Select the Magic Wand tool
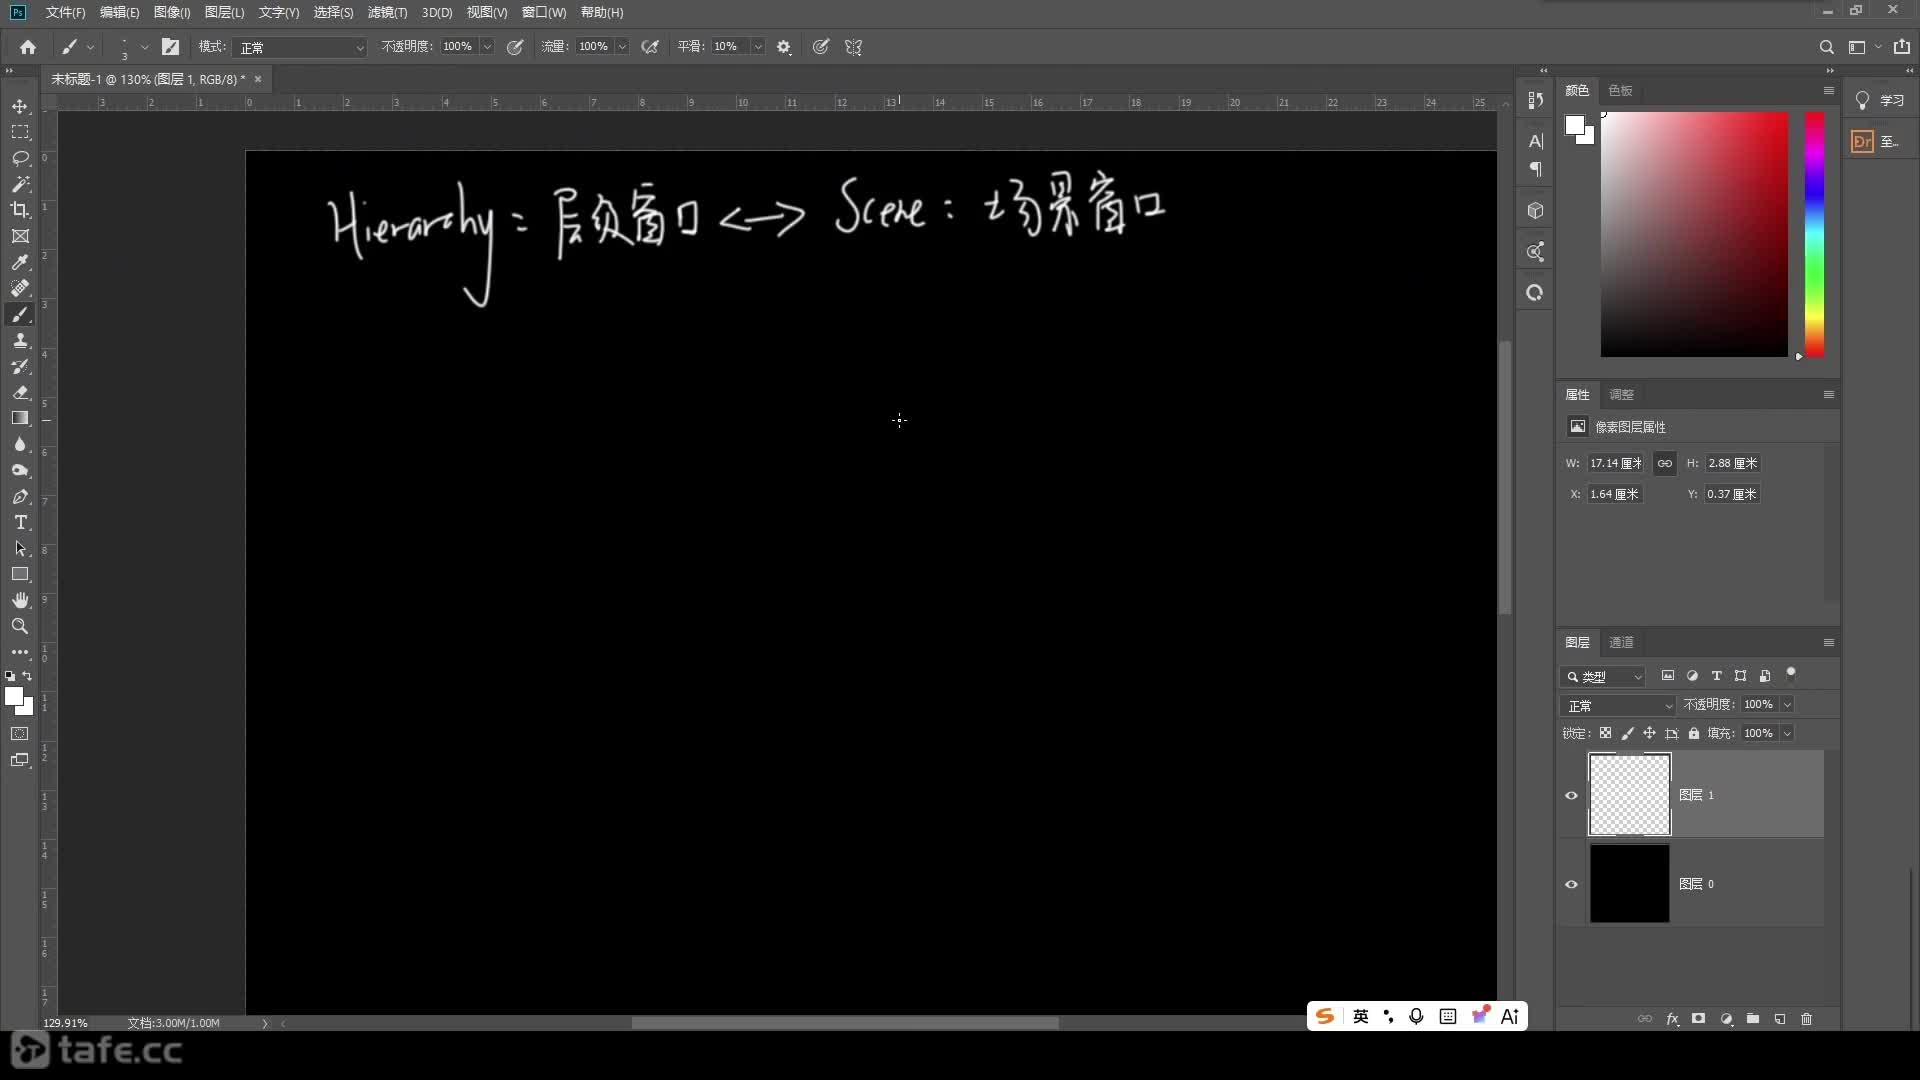This screenshot has width=1920, height=1080. (20, 184)
